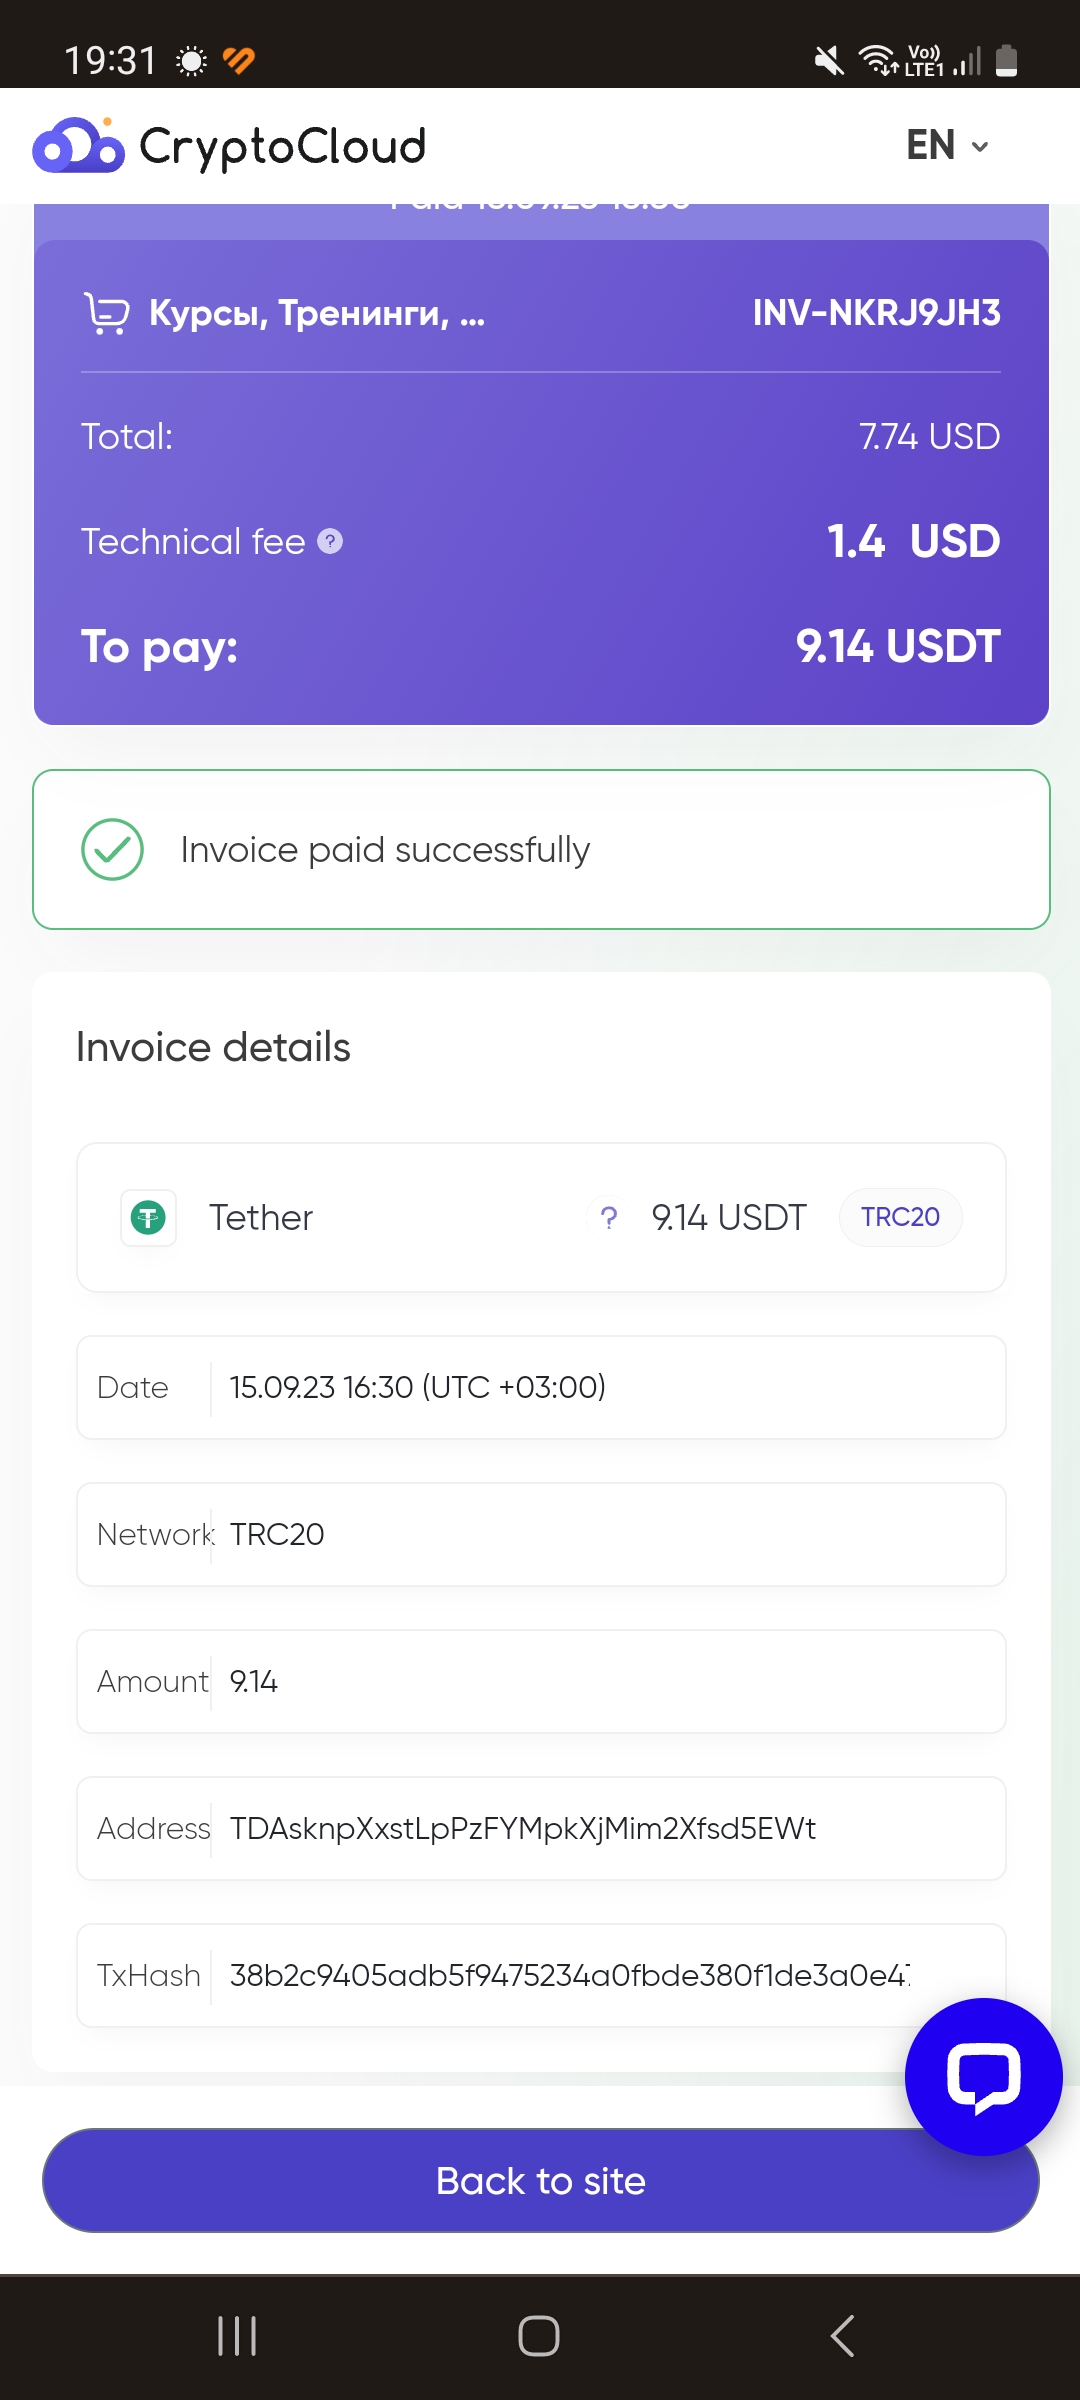Tap Android back arrow

(842, 2336)
